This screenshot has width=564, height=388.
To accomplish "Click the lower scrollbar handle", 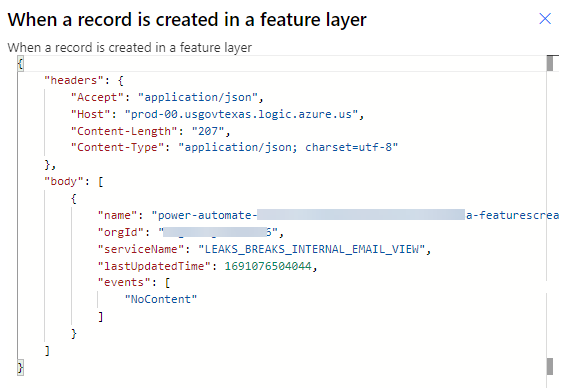I will [550, 366].
